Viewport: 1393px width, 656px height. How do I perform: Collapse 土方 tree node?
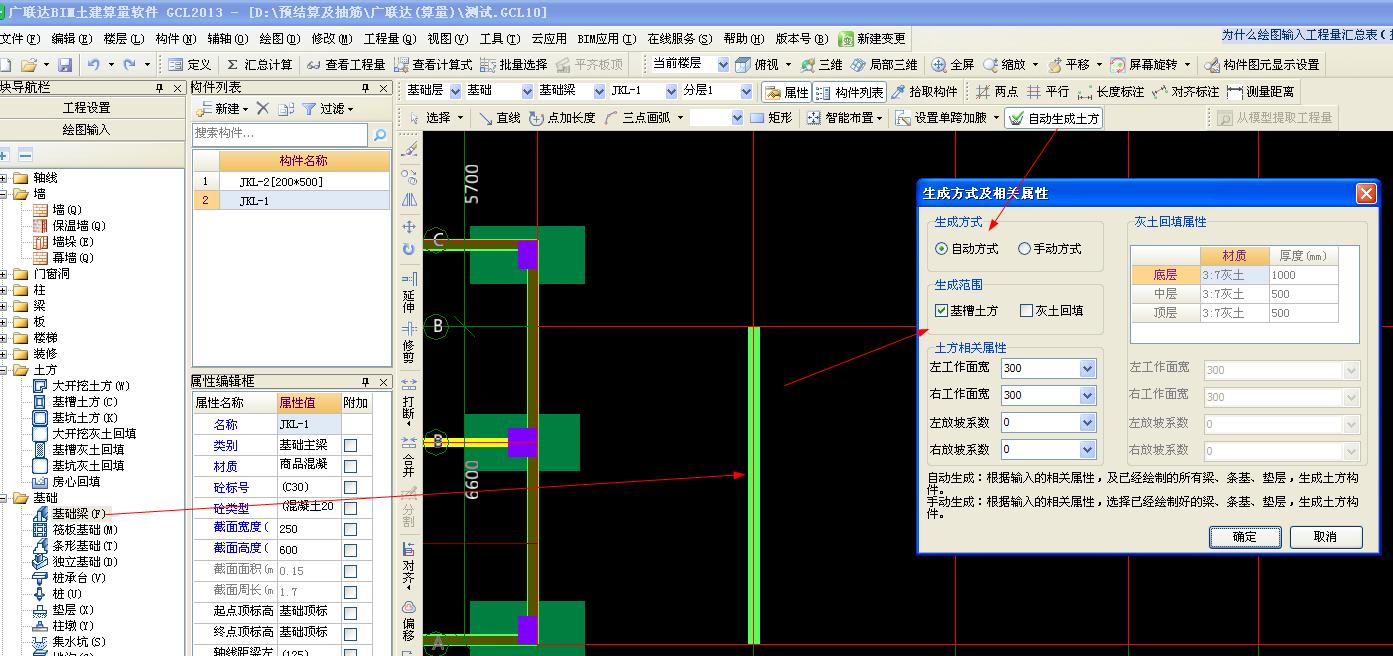(4, 370)
